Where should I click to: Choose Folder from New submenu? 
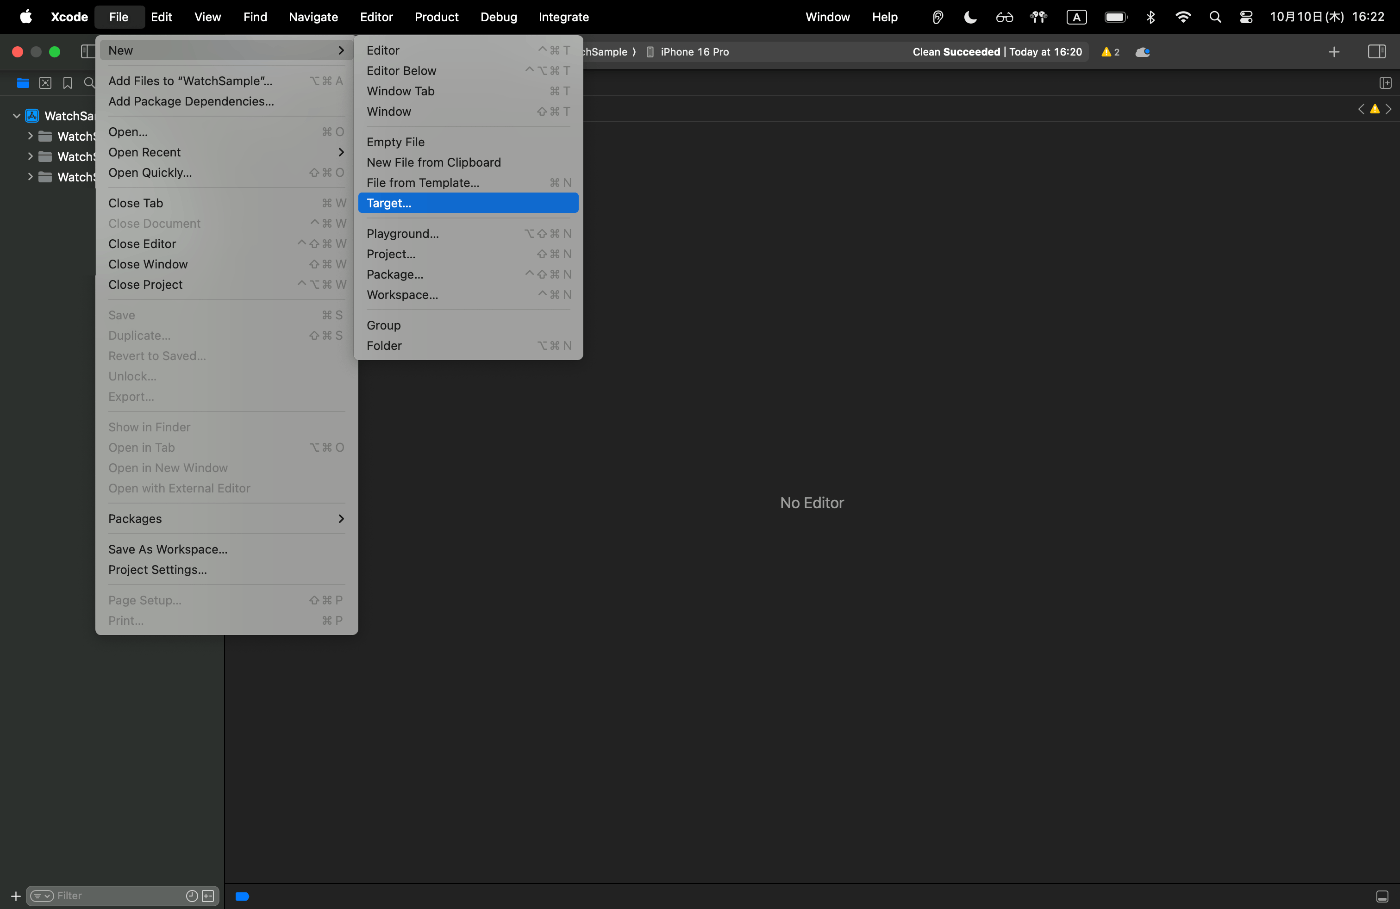coord(468,346)
